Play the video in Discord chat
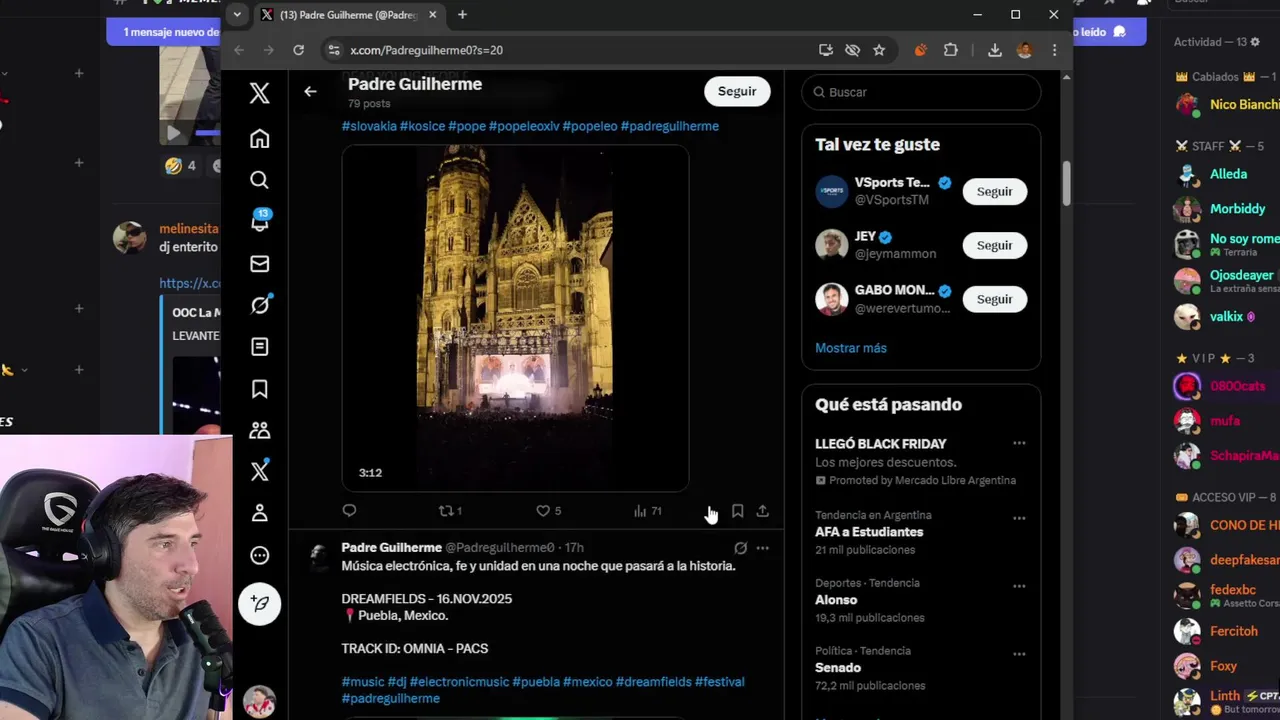Screen dimensions: 1280x720 point(174,132)
